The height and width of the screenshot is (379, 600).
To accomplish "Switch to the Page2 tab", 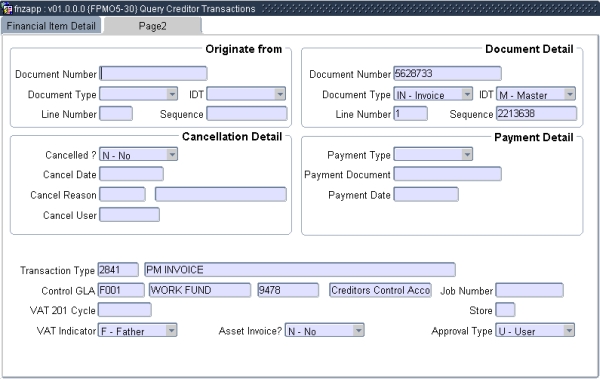I will tap(152, 26).
